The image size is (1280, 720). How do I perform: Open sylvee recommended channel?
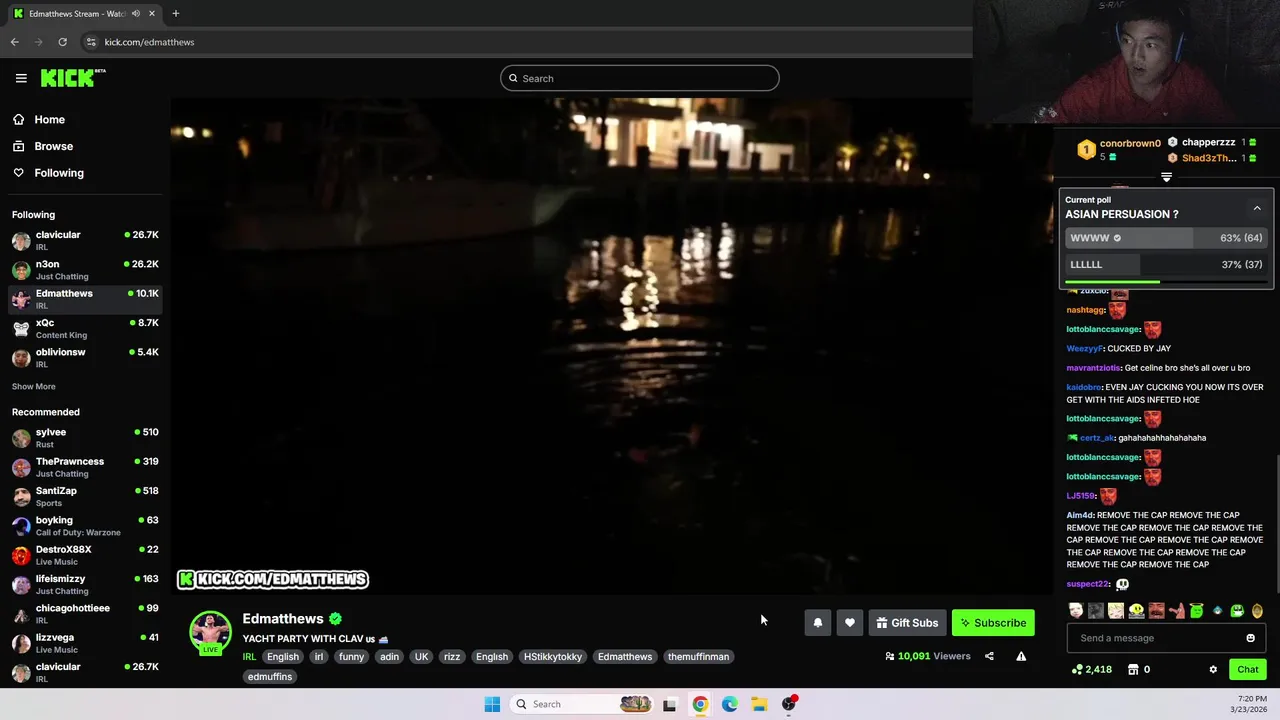pyautogui.click(x=85, y=438)
